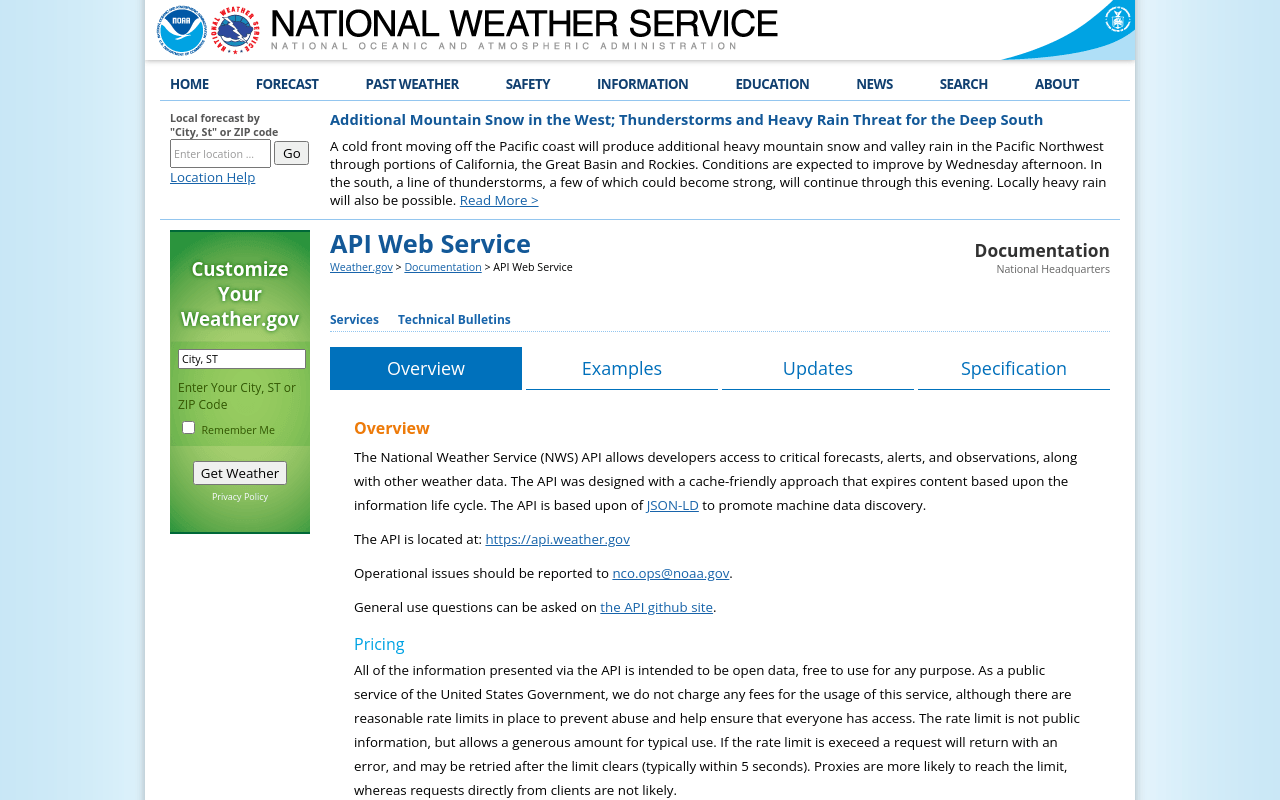Open the Technical Bulletins link
This screenshot has height=800, width=1280.
tap(454, 320)
